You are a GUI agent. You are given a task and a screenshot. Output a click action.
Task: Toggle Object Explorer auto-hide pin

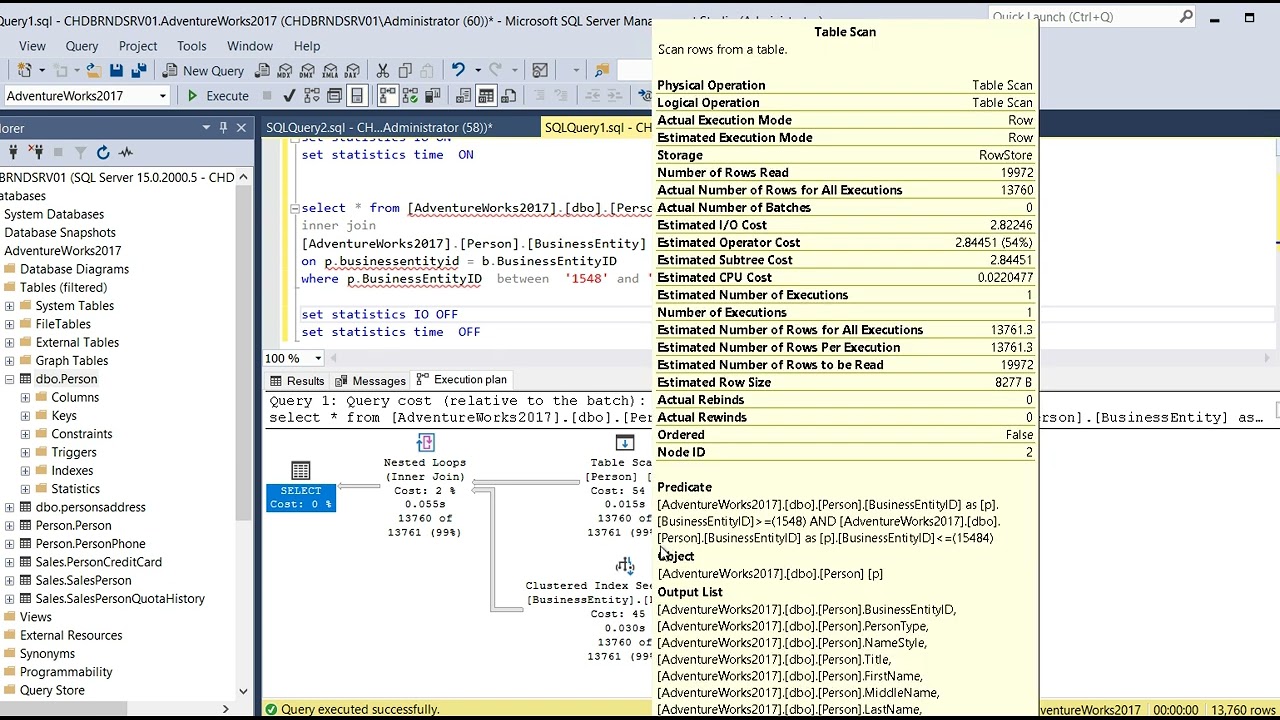click(223, 128)
